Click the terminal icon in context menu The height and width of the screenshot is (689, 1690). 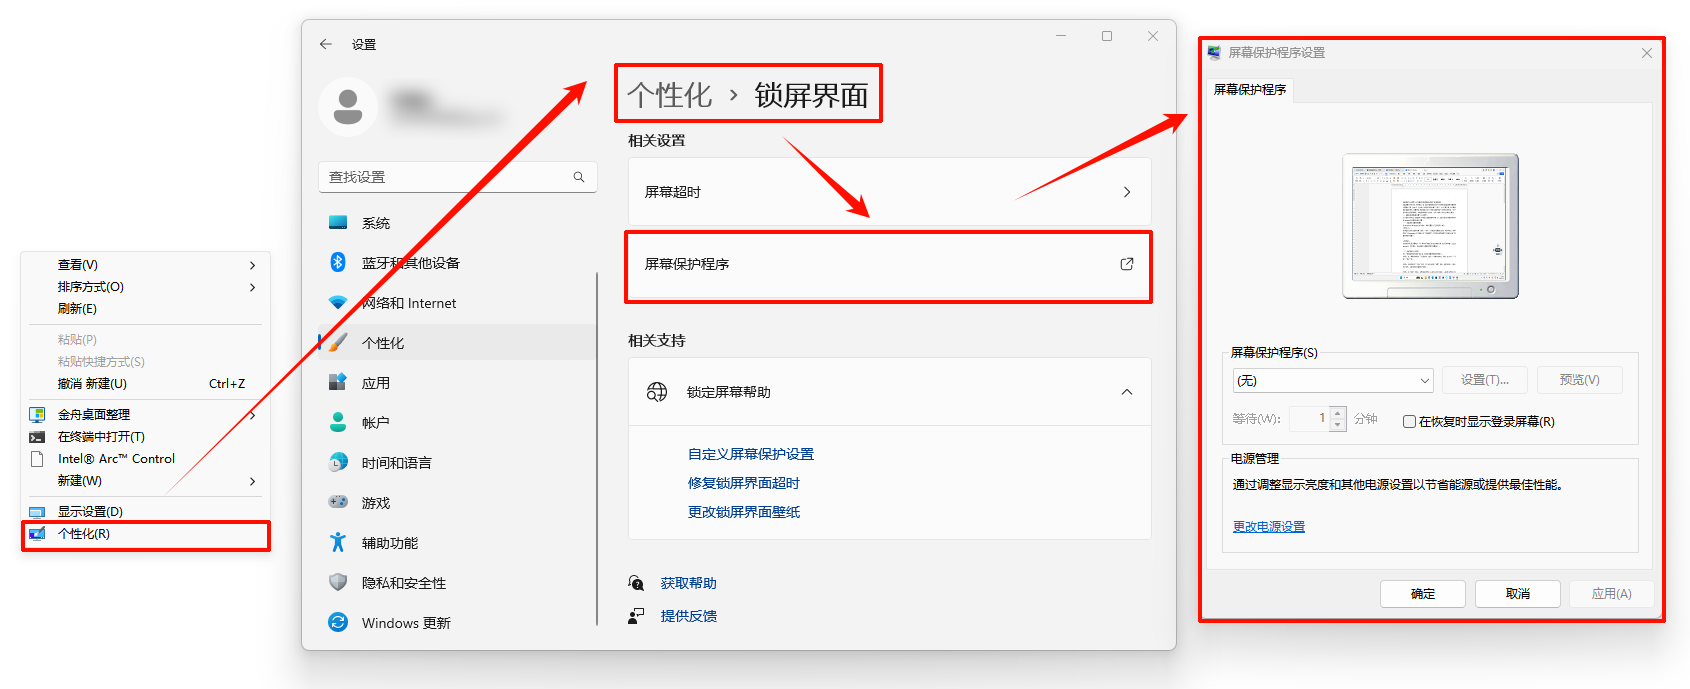coord(37,437)
